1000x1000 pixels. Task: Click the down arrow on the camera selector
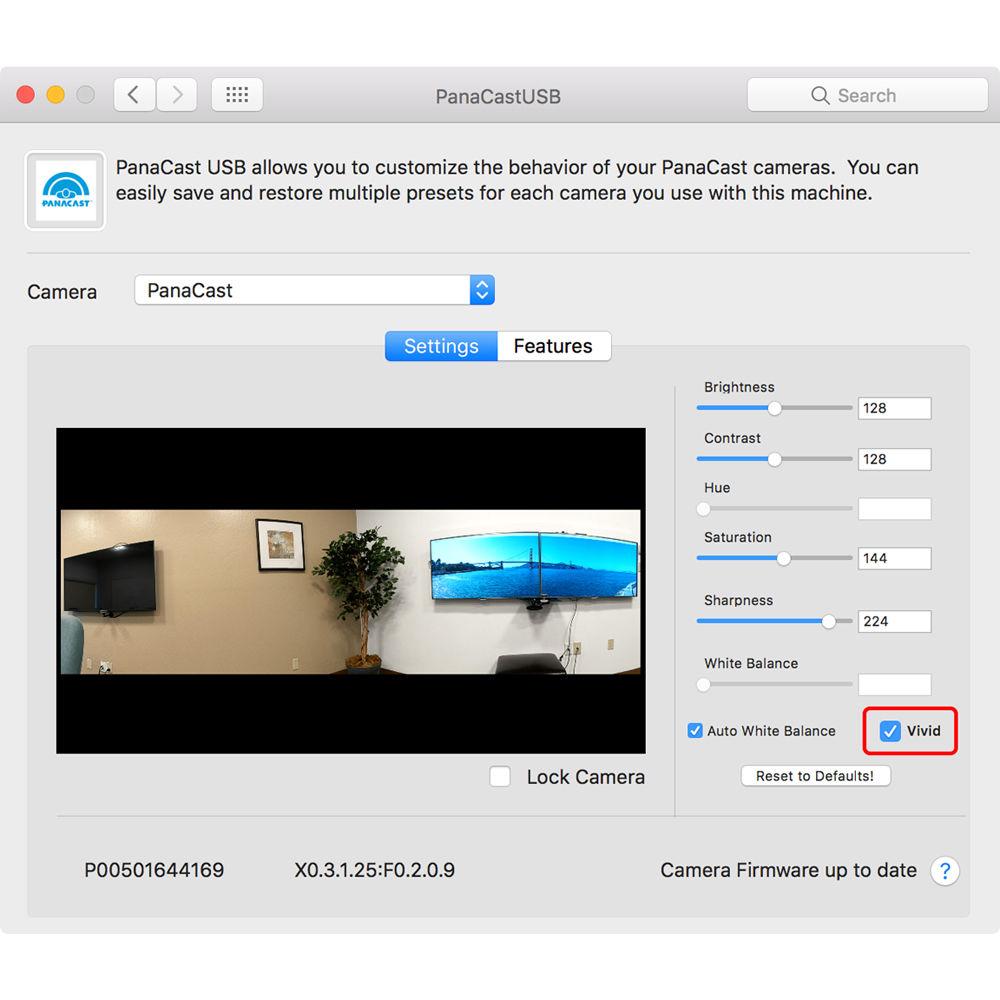click(480, 296)
